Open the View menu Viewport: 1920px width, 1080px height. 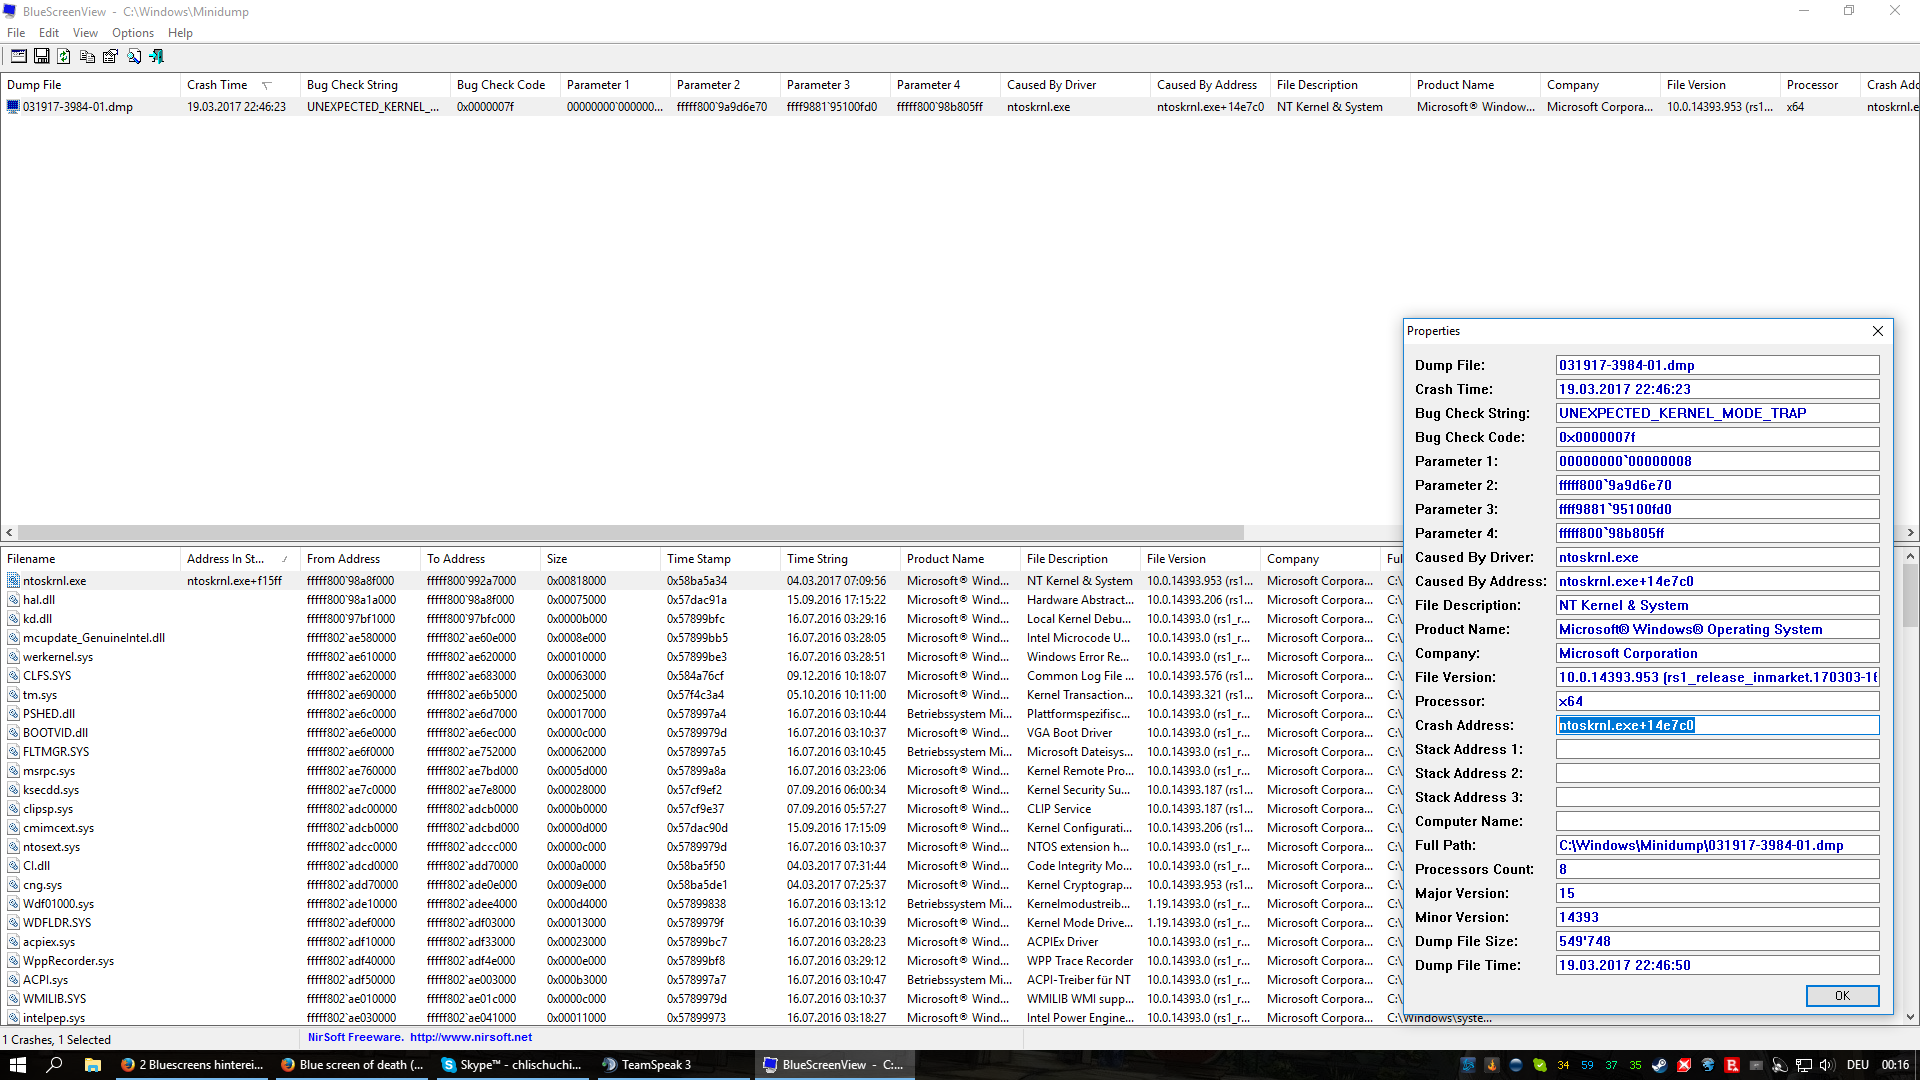[85, 33]
